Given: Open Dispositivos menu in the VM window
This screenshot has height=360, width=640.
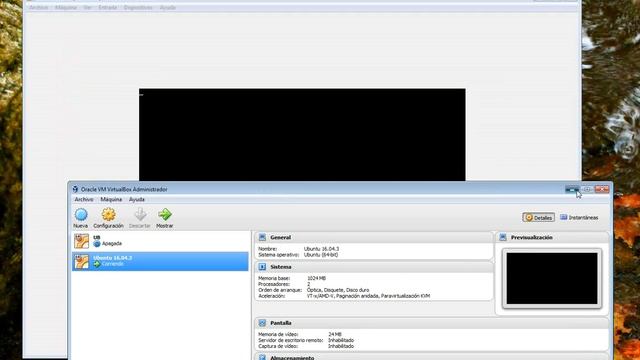Looking at the screenshot, I should click(x=138, y=7).
